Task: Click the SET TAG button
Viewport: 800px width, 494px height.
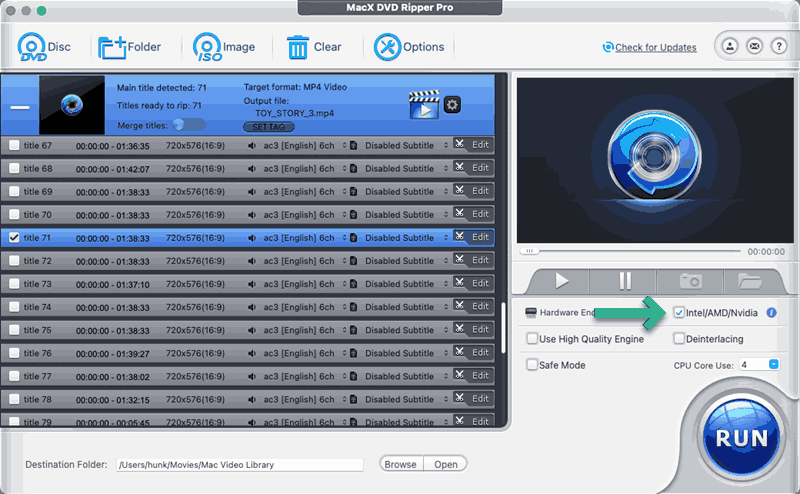Action: 269,127
